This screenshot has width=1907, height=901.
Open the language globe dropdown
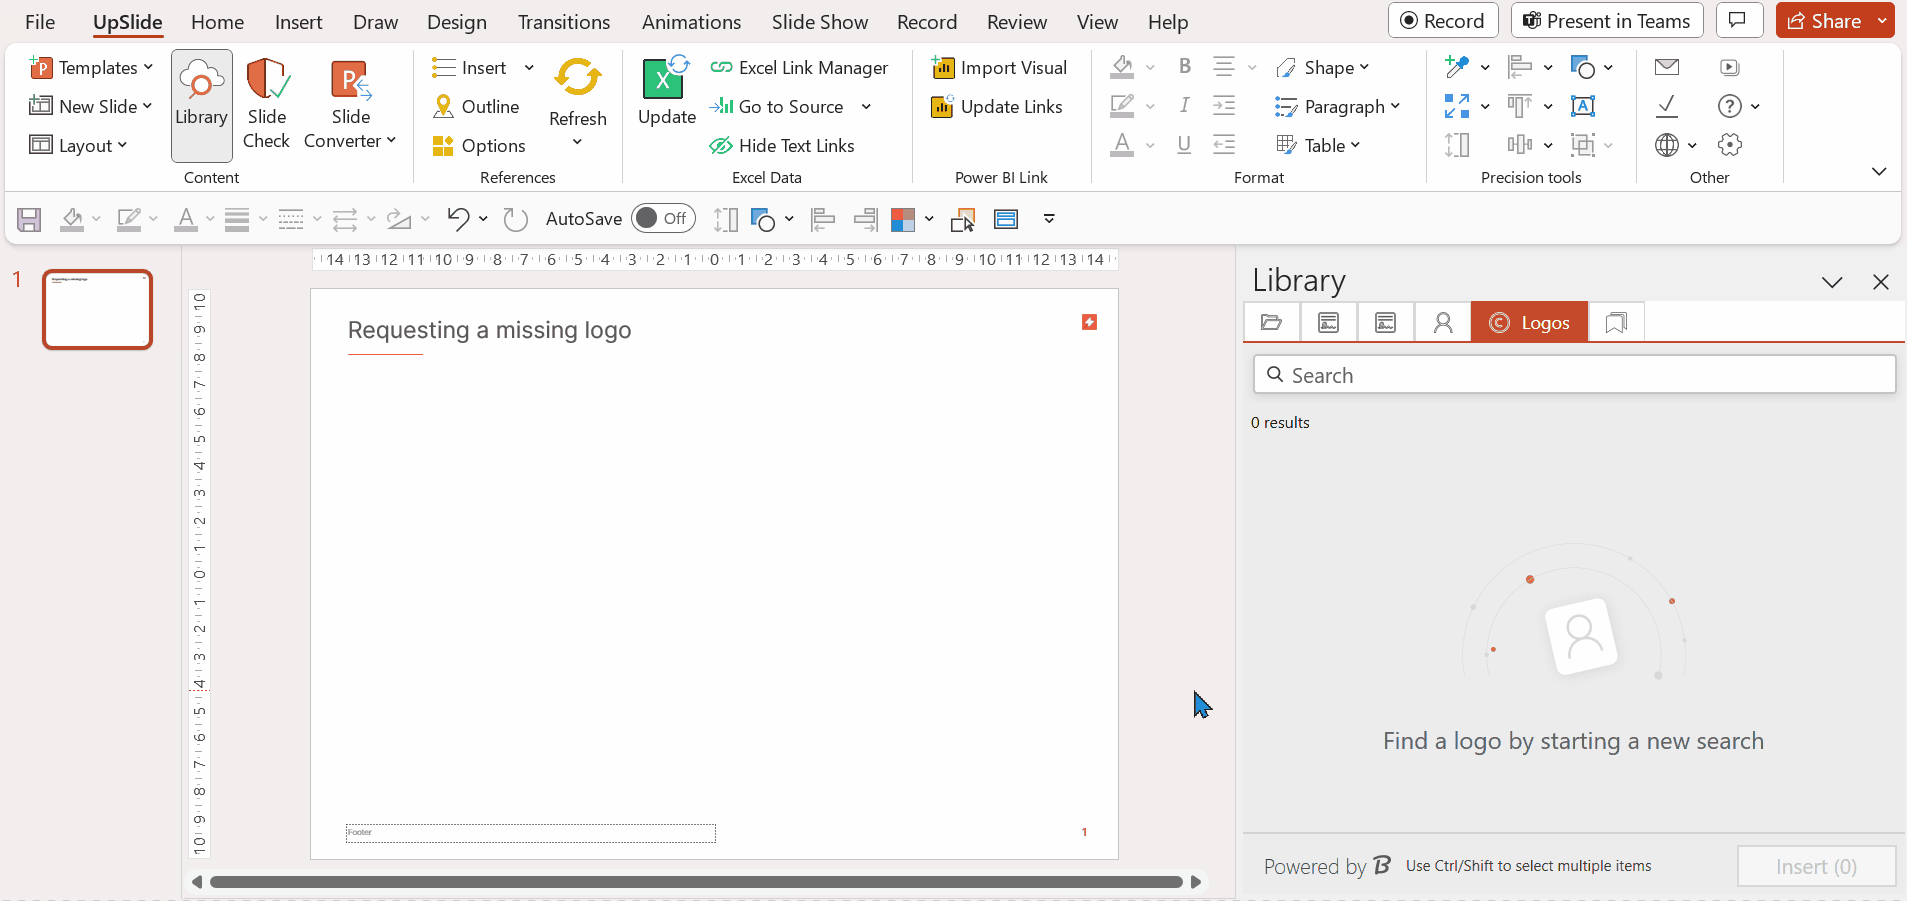point(1676,145)
